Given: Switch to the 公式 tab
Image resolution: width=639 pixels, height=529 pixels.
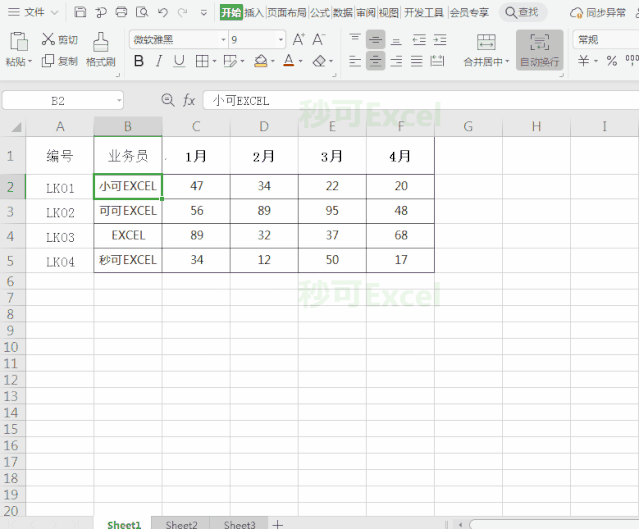Looking at the screenshot, I should (x=320, y=13).
